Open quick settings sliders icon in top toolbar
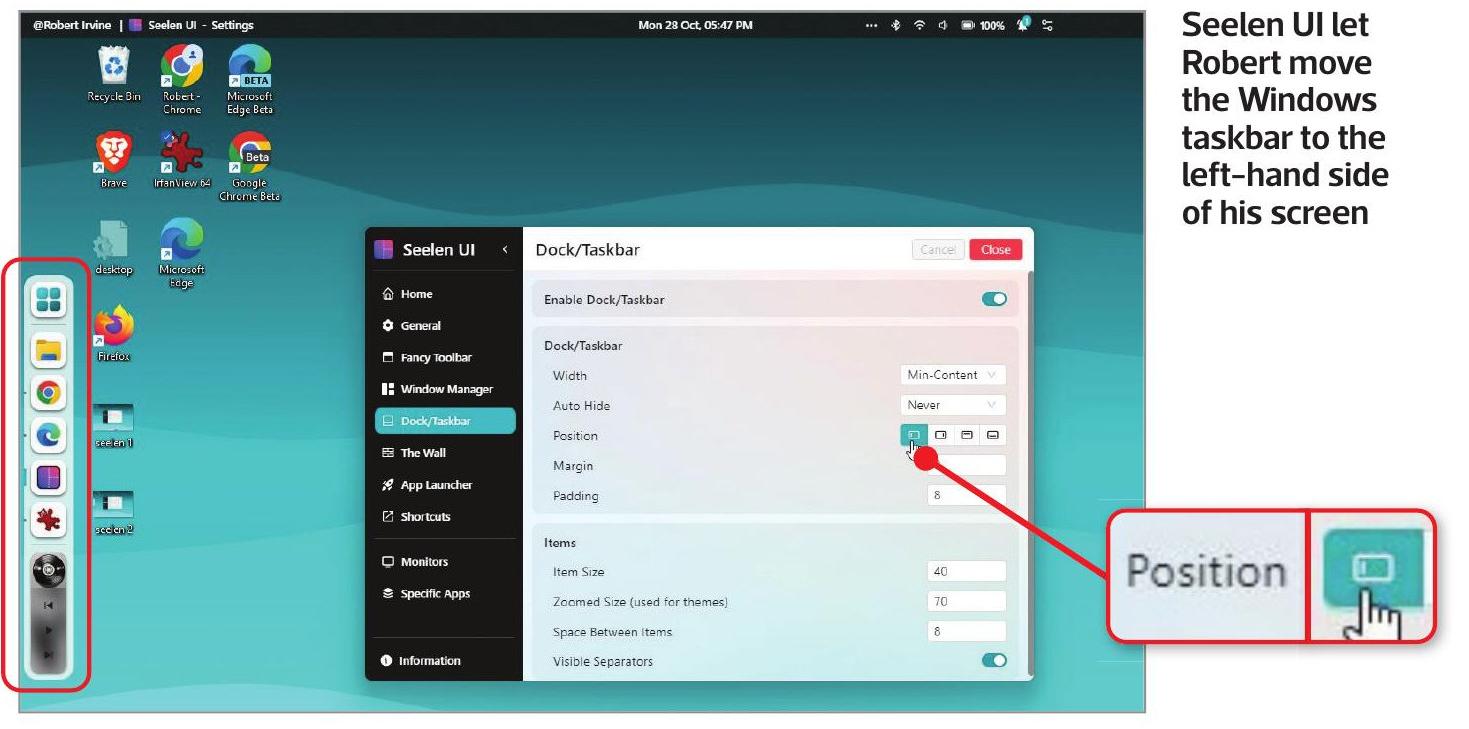Viewport: 1469px width, 729px height. tap(1047, 25)
